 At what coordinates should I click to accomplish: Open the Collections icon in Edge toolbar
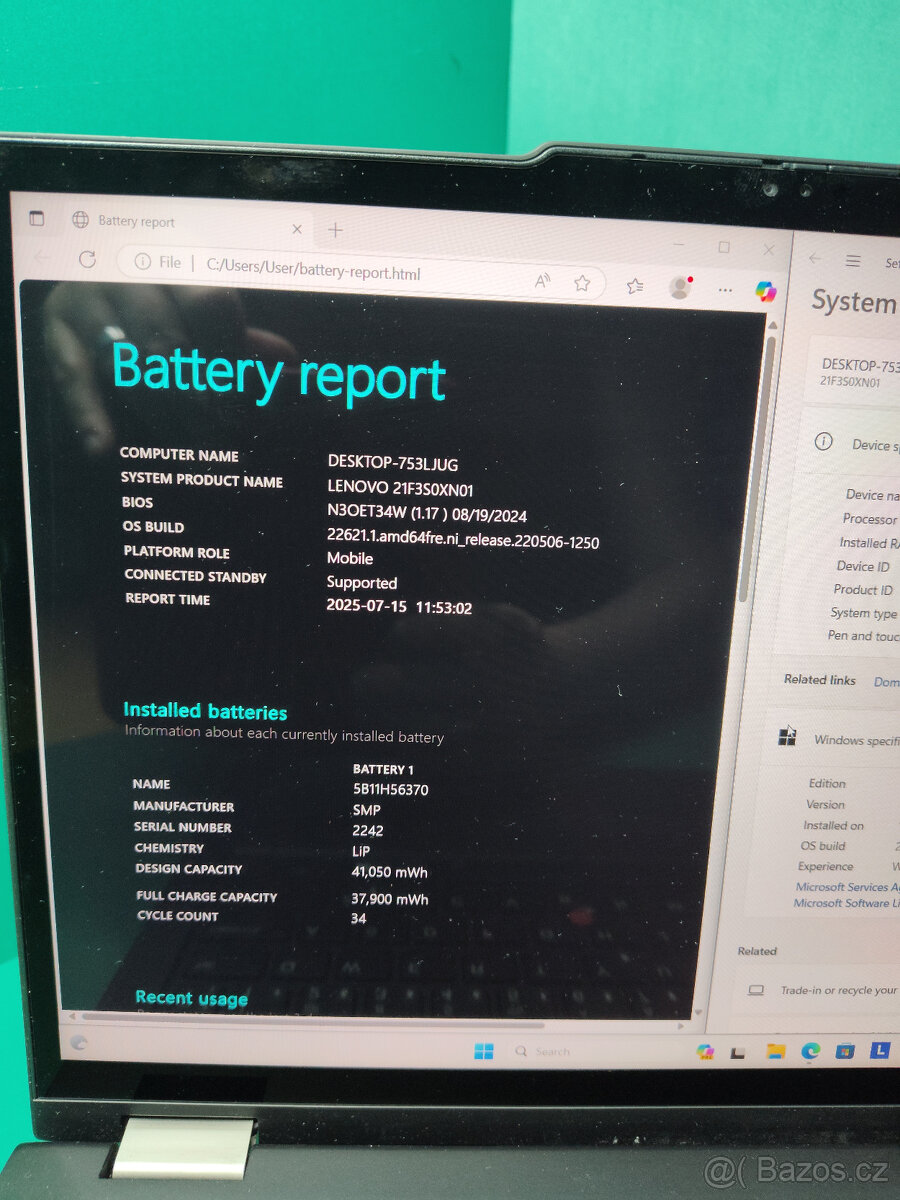tap(635, 284)
